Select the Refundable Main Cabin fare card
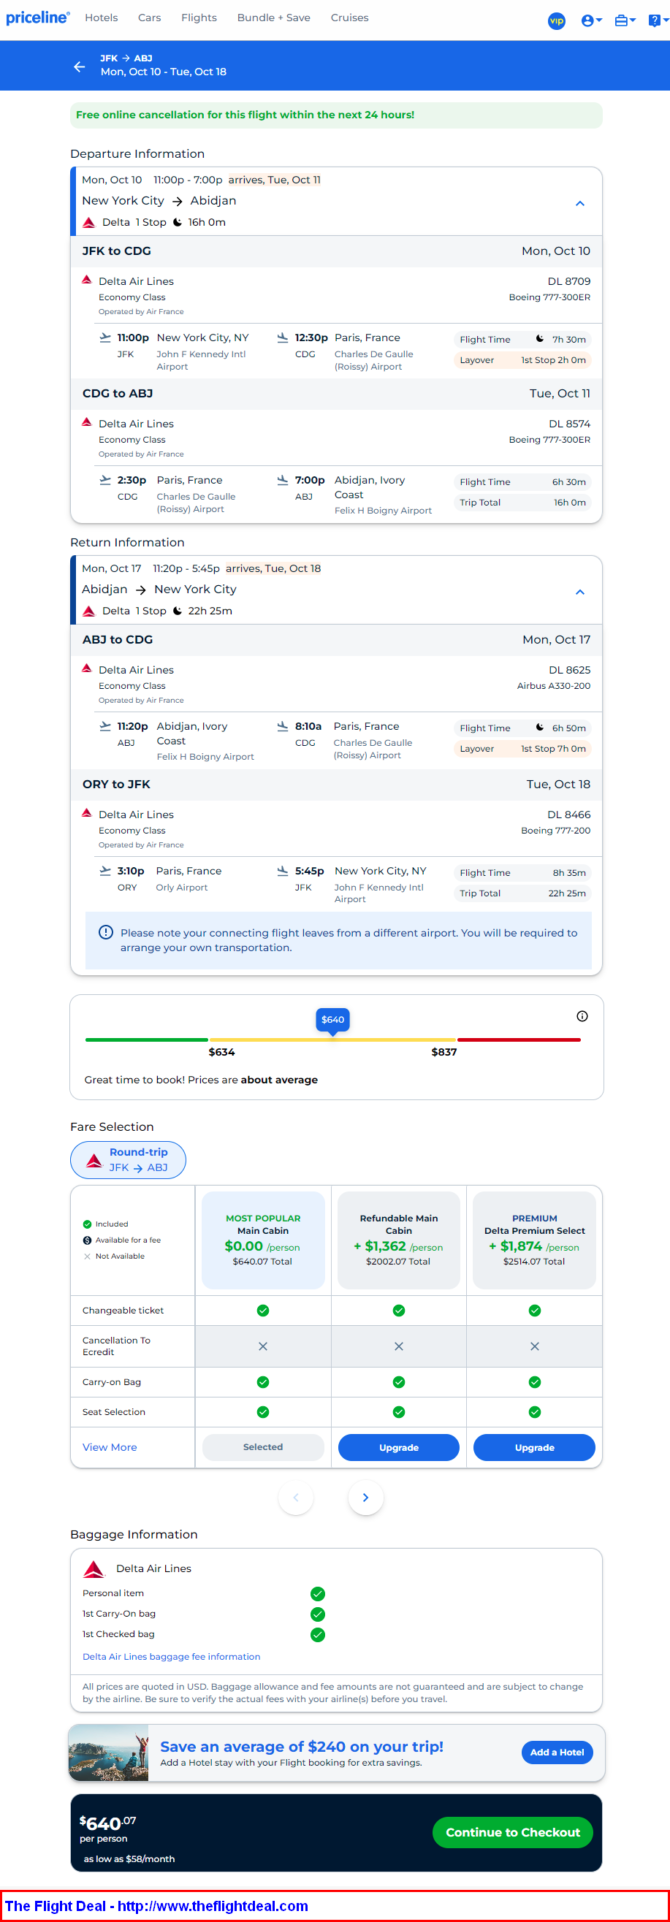This screenshot has width=670, height=1922. (399, 1240)
